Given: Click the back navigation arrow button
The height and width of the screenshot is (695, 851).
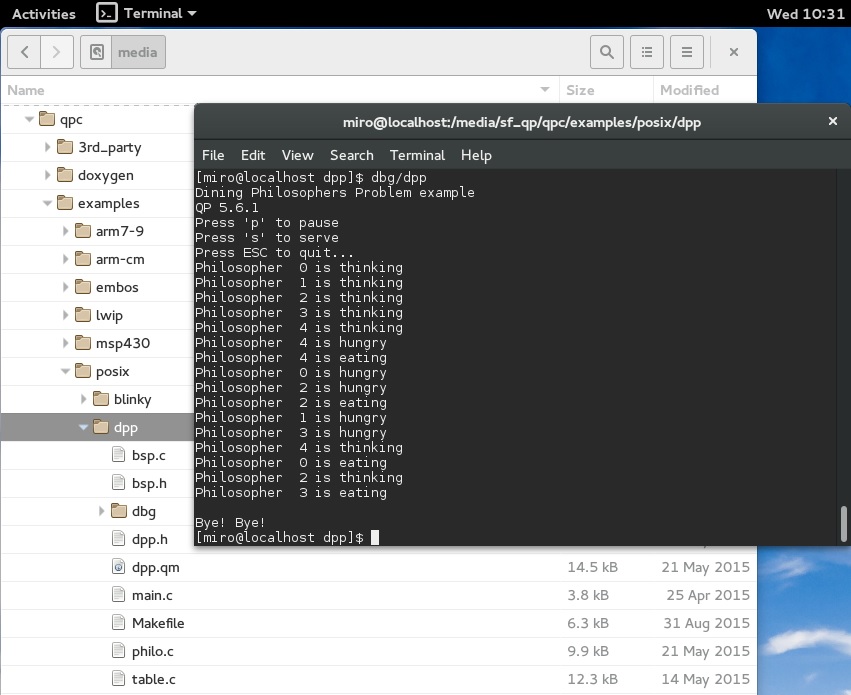Looking at the screenshot, I should pyautogui.click(x=24, y=52).
